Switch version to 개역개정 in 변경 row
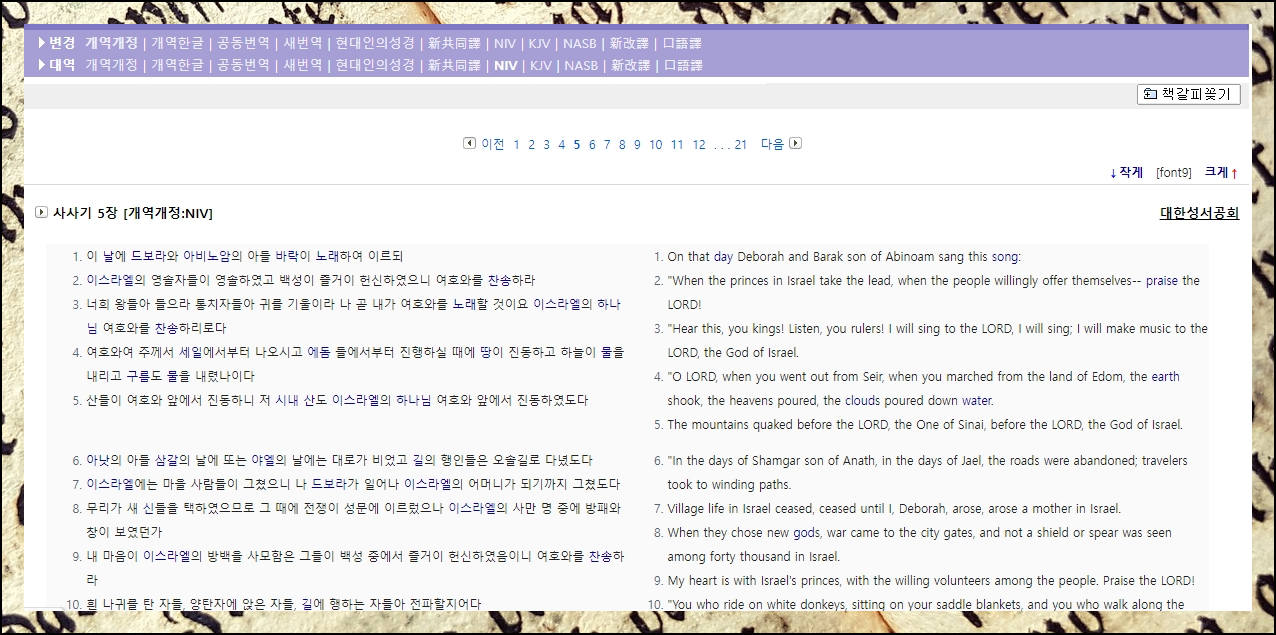The image size is (1276, 635). [111, 43]
